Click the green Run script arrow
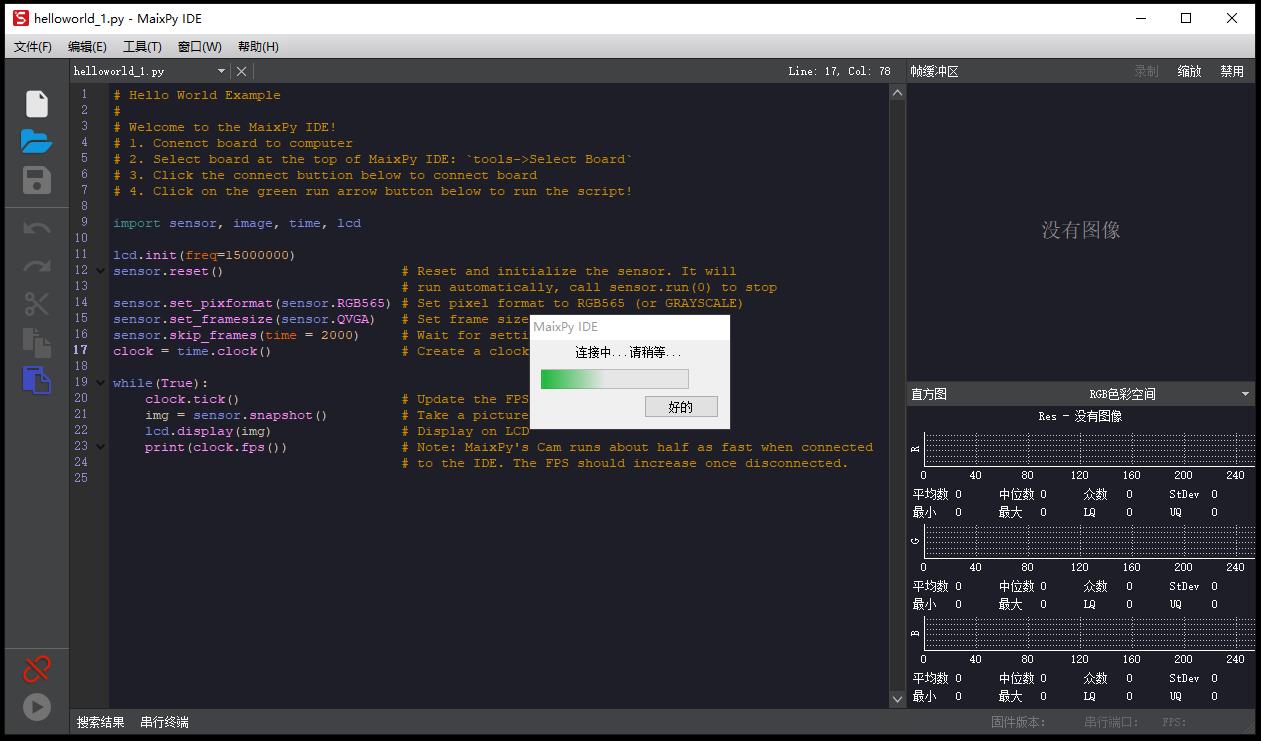This screenshot has height=741, width=1261. (37, 707)
